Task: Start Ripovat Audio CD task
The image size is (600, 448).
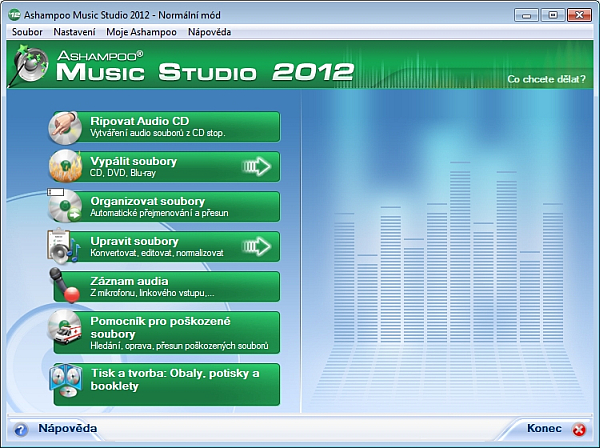Action: (x=166, y=127)
